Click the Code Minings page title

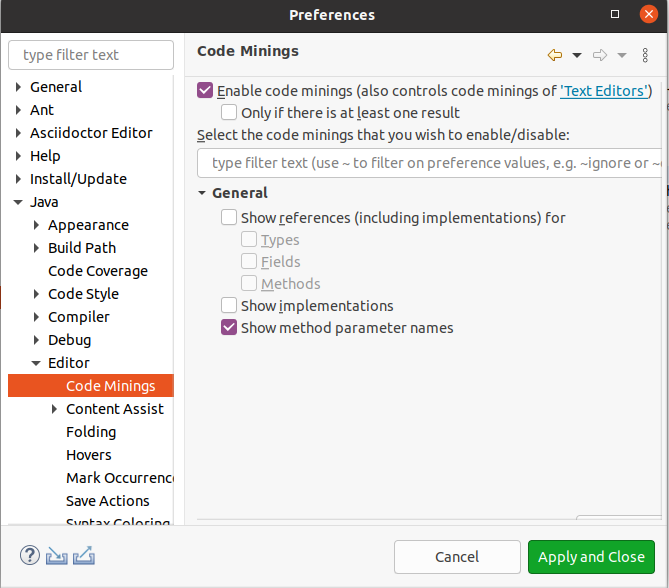click(247, 51)
